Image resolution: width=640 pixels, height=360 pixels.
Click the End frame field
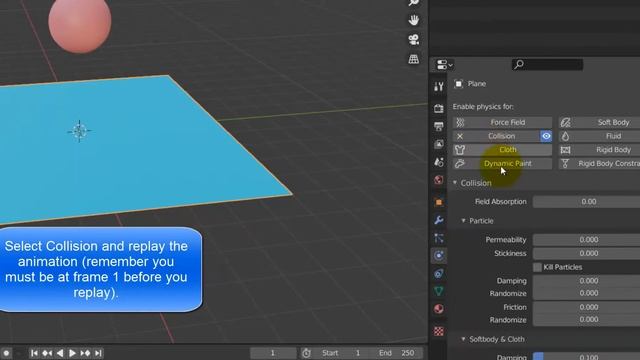[x=397, y=353]
